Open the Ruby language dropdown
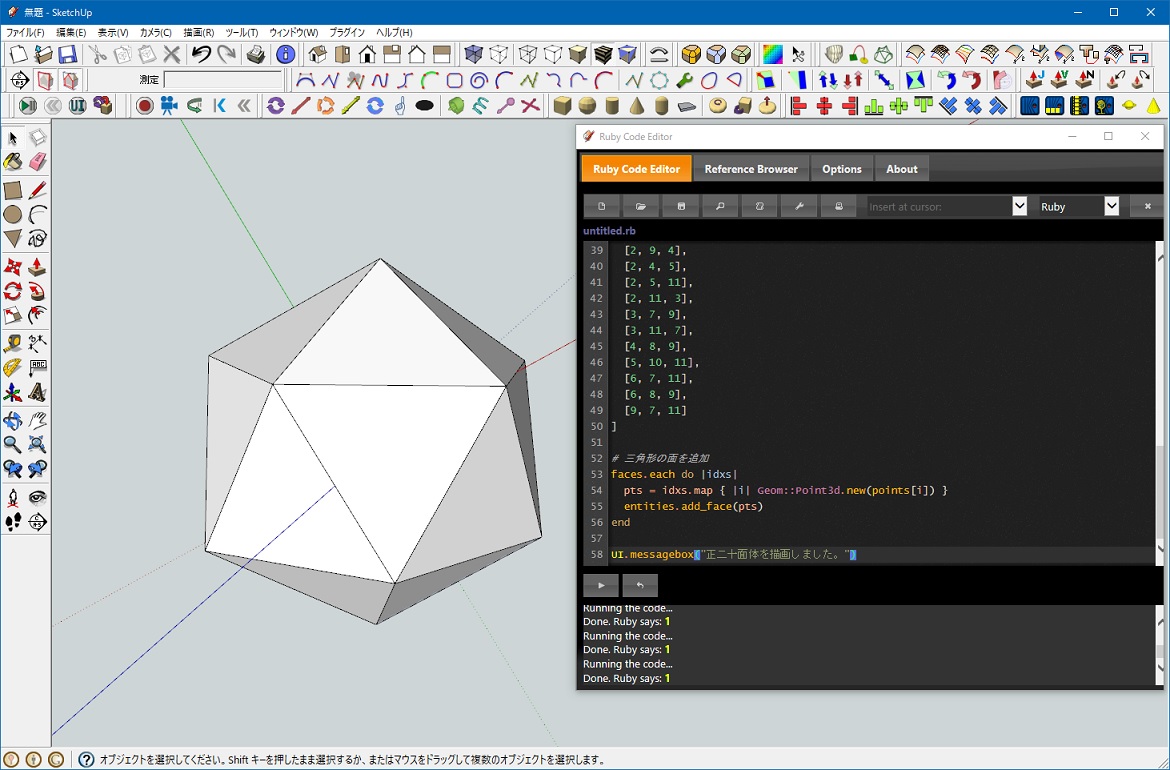The image size is (1170, 770). [1111, 206]
